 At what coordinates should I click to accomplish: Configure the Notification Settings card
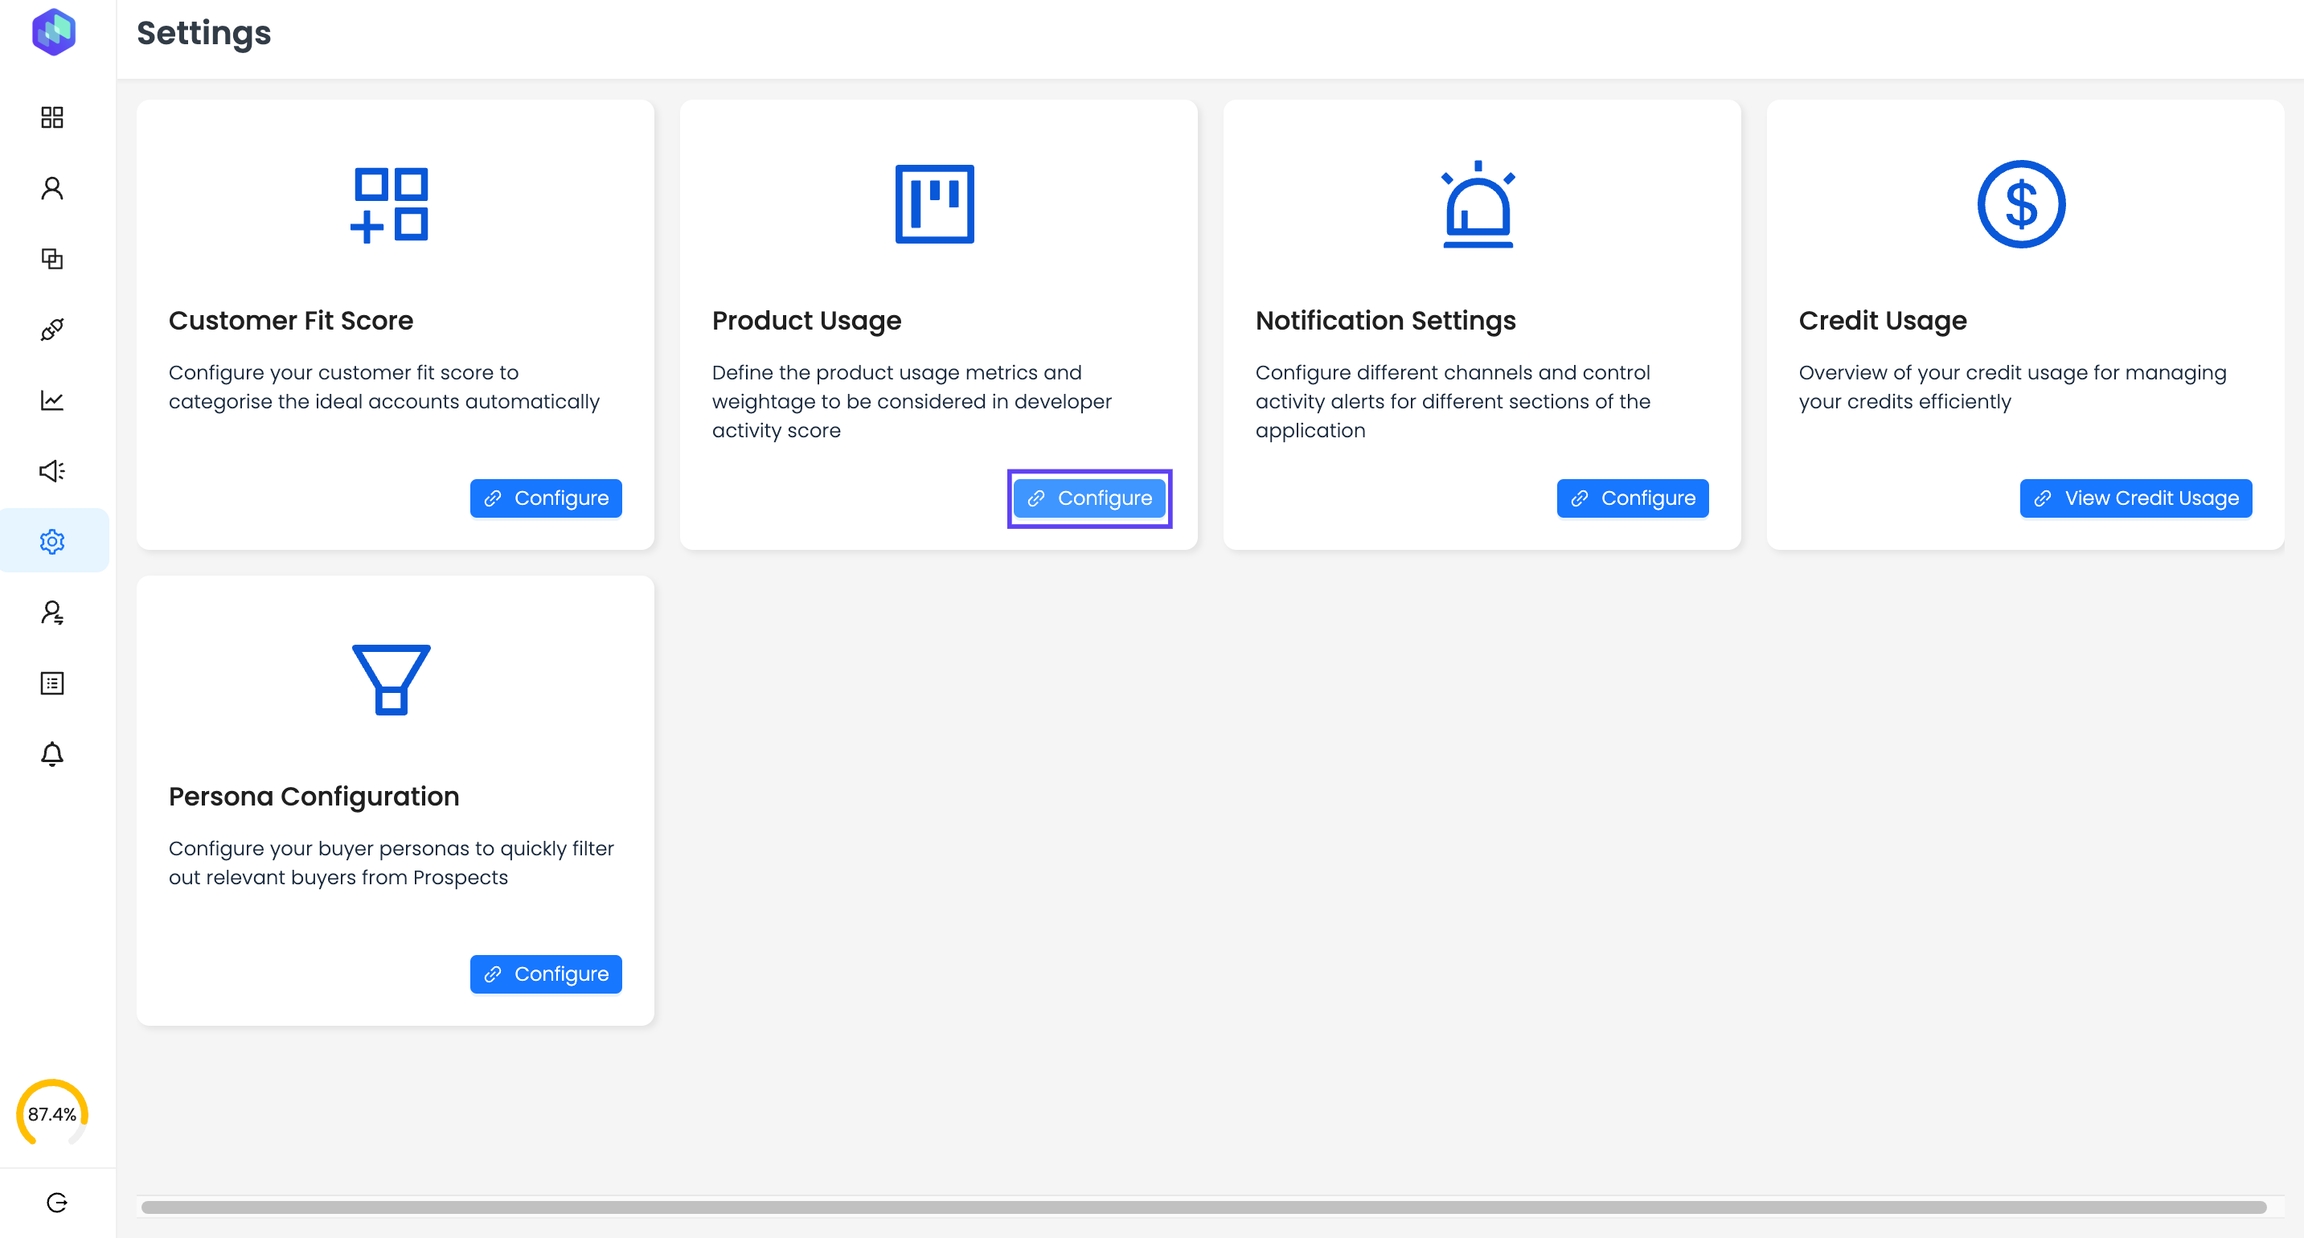pos(1632,498)
